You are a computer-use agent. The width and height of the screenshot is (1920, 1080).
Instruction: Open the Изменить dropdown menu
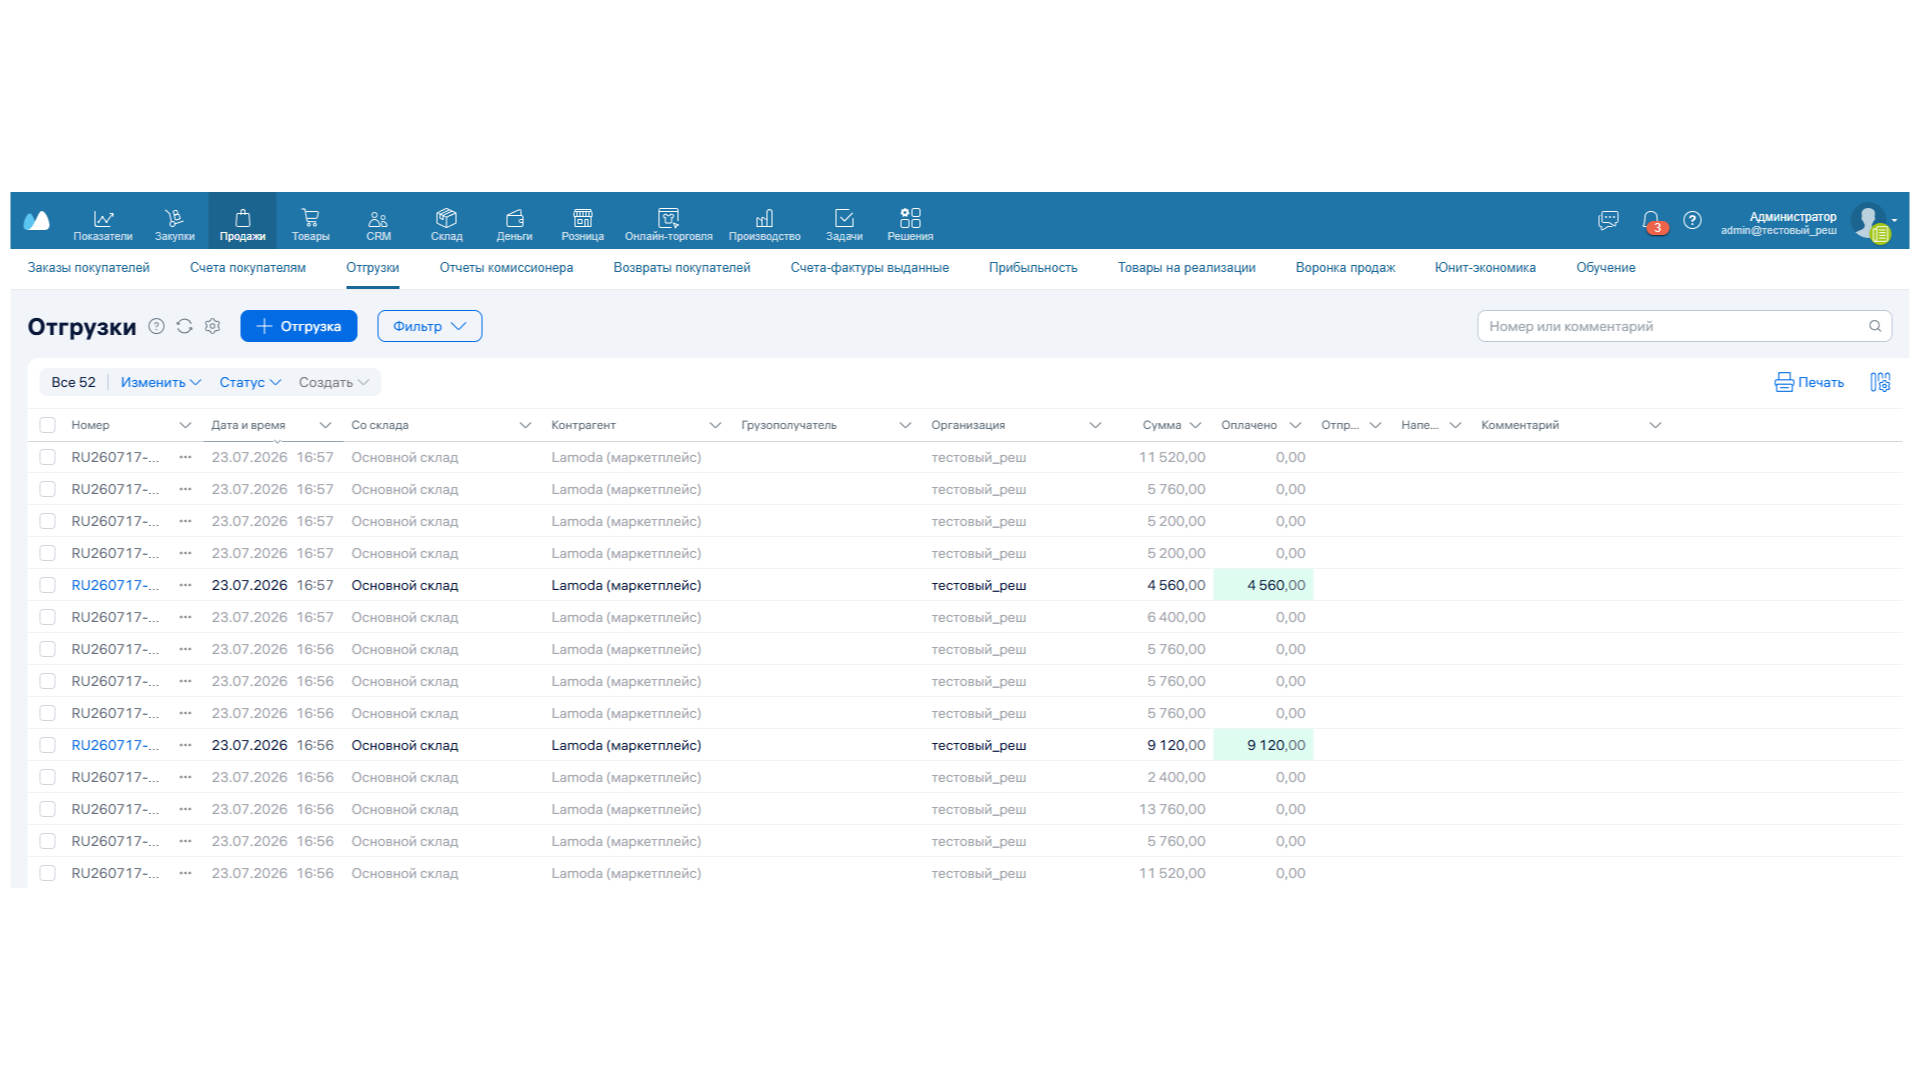tap(160, 382)
